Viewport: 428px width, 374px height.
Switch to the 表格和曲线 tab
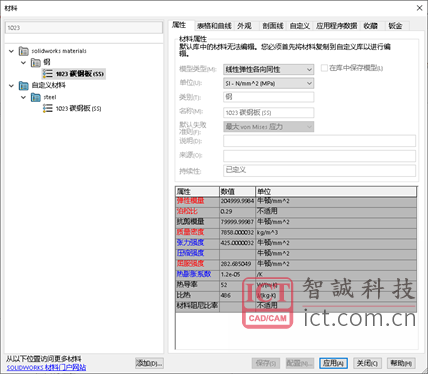214,26
